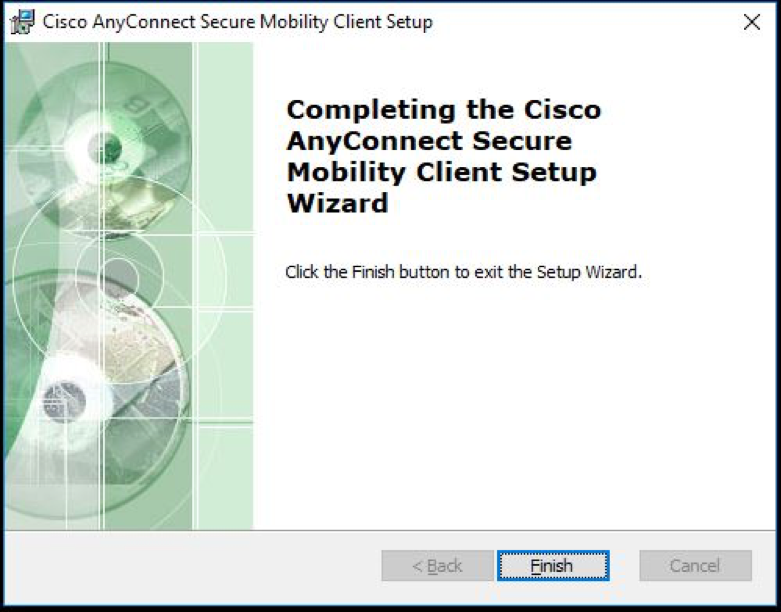Click the "Mobility Client Setup" heading line

coord(441,172)
